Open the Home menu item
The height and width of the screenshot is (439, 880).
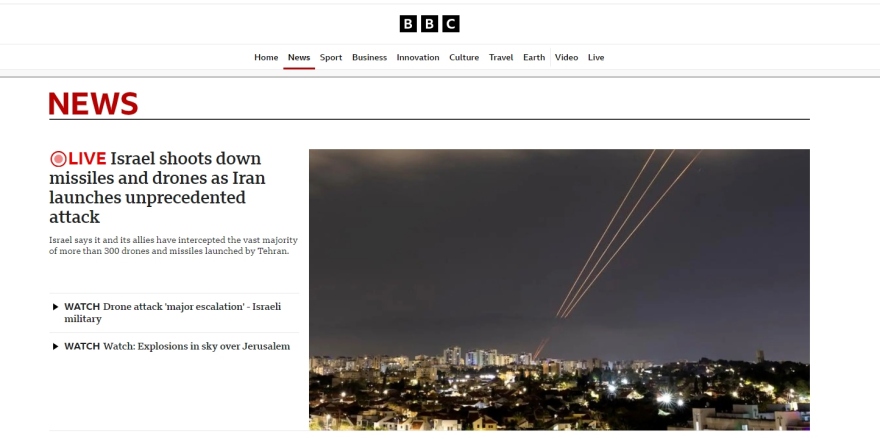pyautogui.click(x=266, y=57)
